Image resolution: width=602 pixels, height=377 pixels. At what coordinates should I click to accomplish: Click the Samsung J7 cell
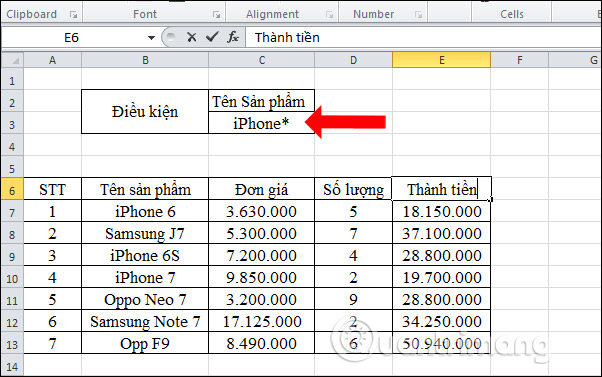(x=145, y=233)
